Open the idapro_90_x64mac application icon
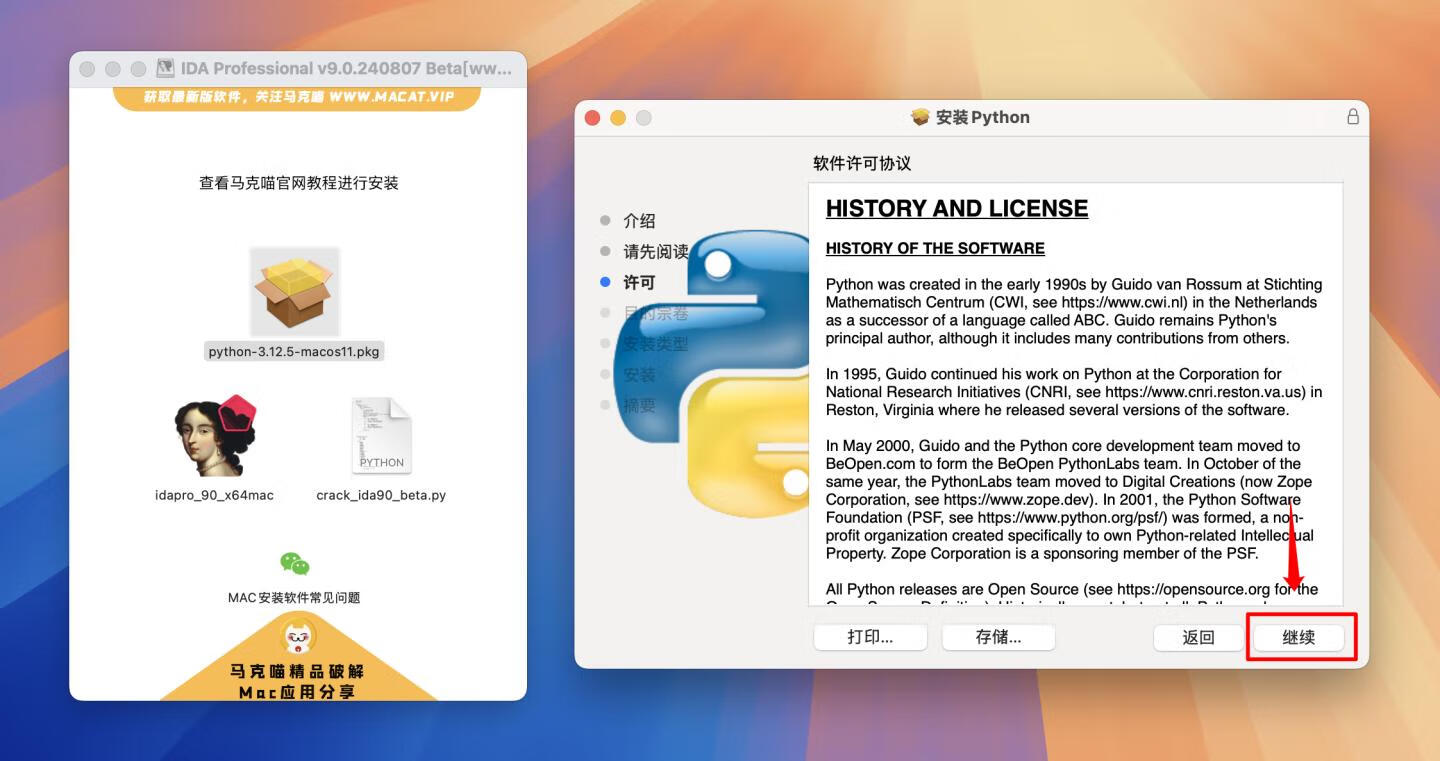The height and width of the screenshot is (761, 1440). tap(214, 435)
